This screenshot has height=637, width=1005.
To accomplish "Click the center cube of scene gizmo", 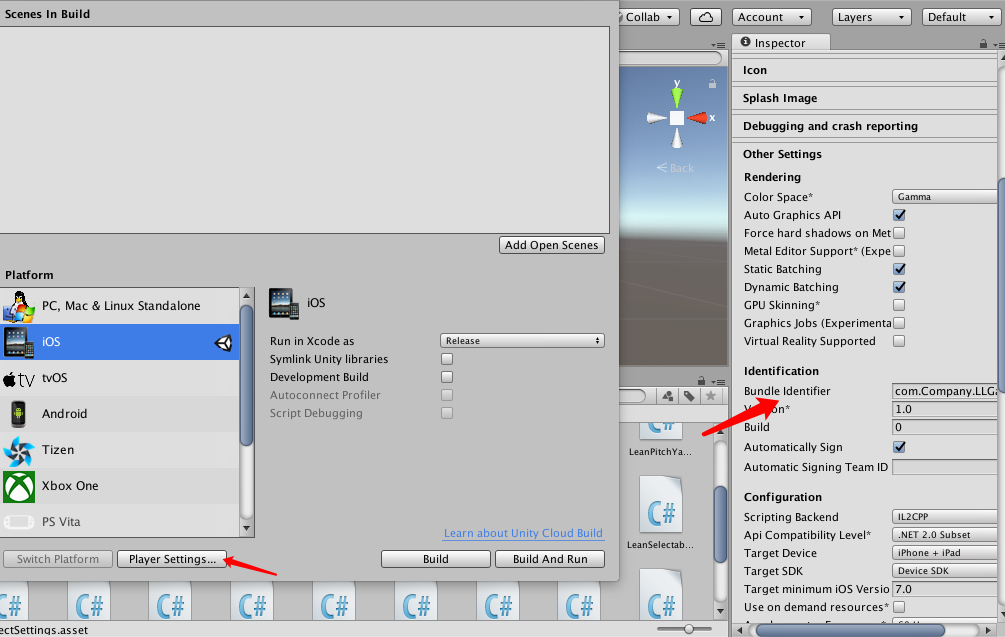I will pyautogui.click(x=677, y=118).
